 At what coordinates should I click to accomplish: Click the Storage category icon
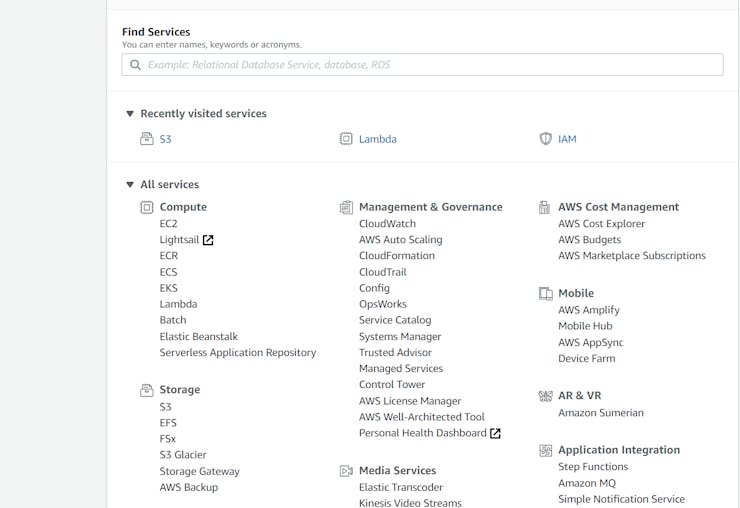pyautogui.click(x=147, y=390)
